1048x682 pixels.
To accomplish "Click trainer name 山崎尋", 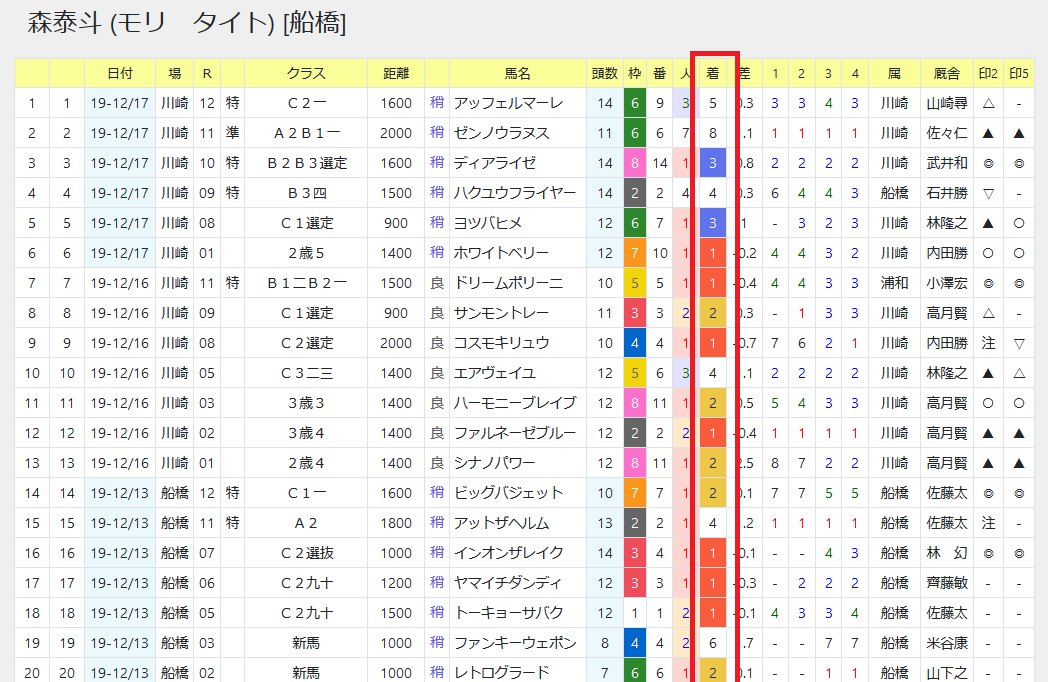I will pos(946,103).
